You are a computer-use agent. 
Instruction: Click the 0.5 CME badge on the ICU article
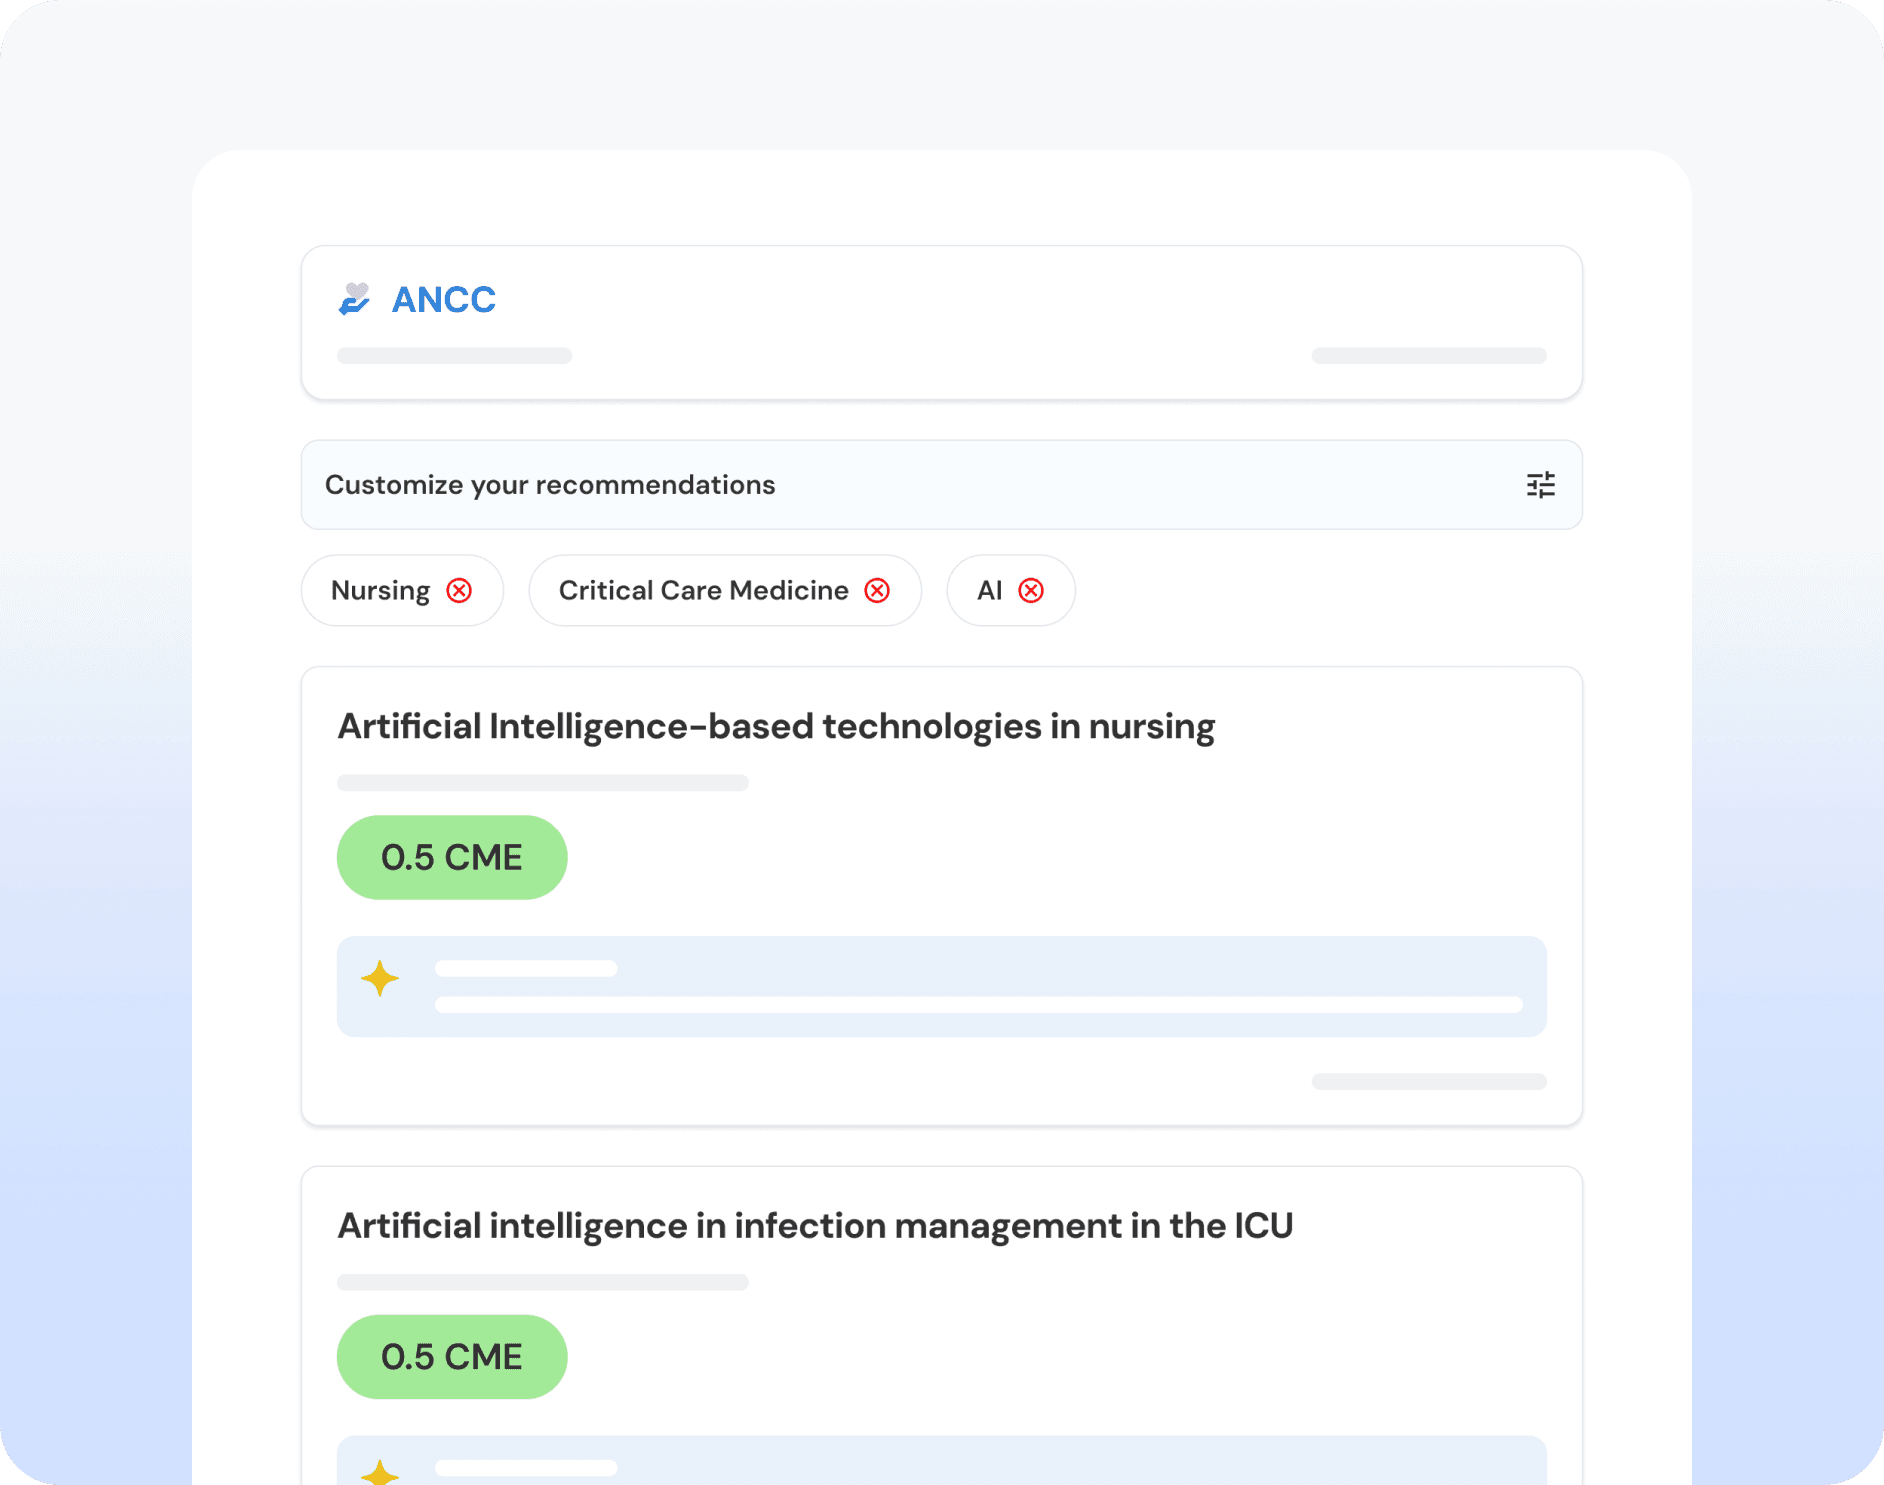coord(452,1357)
